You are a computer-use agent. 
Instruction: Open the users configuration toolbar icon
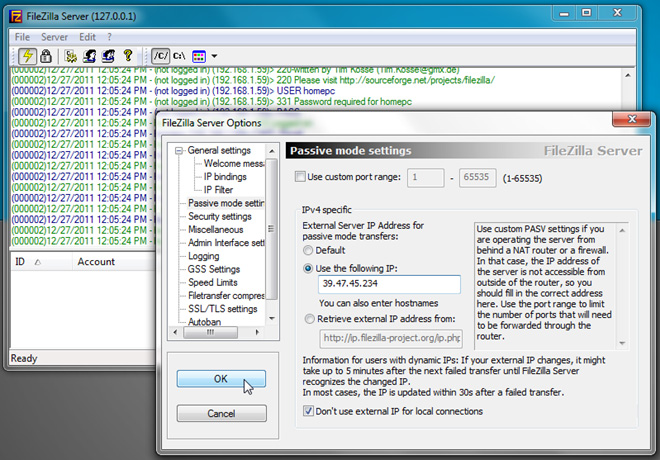pos(90,56)
